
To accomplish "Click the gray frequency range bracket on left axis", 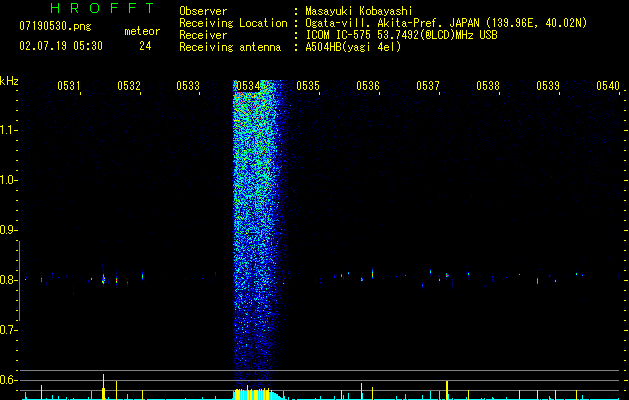I will pos(19,281).
